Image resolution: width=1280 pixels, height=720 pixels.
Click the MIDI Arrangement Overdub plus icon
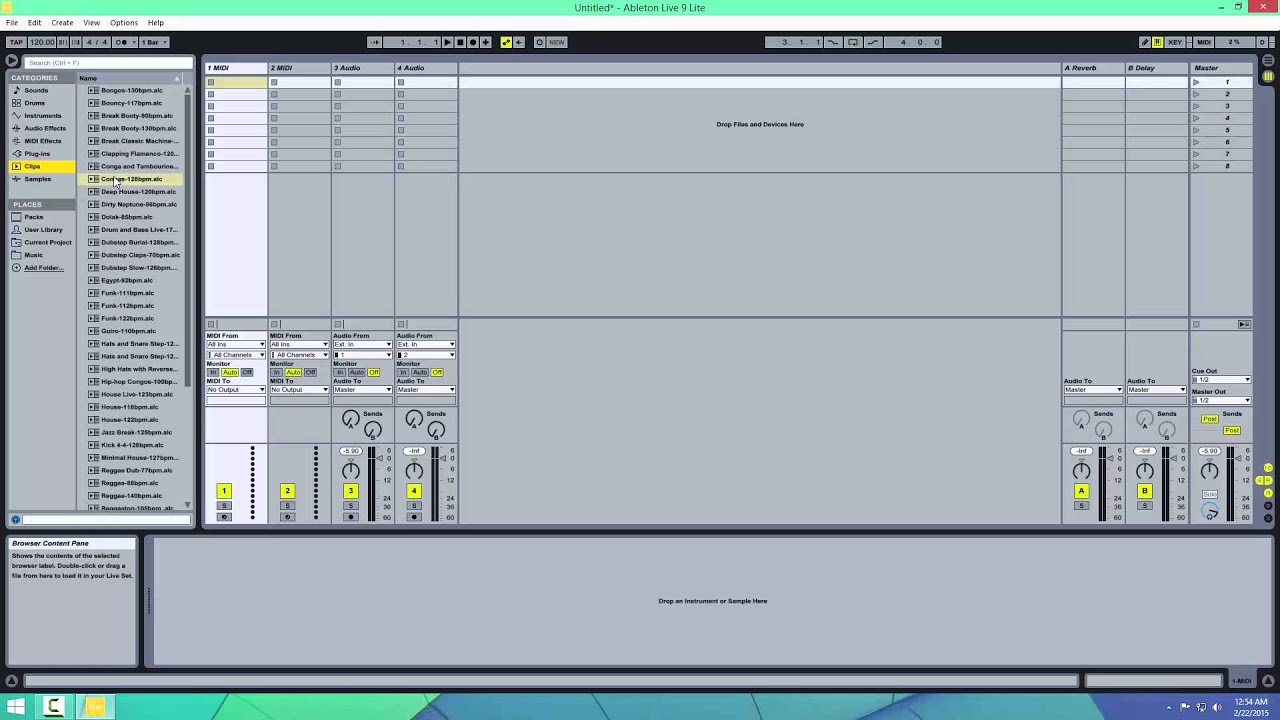485,42
